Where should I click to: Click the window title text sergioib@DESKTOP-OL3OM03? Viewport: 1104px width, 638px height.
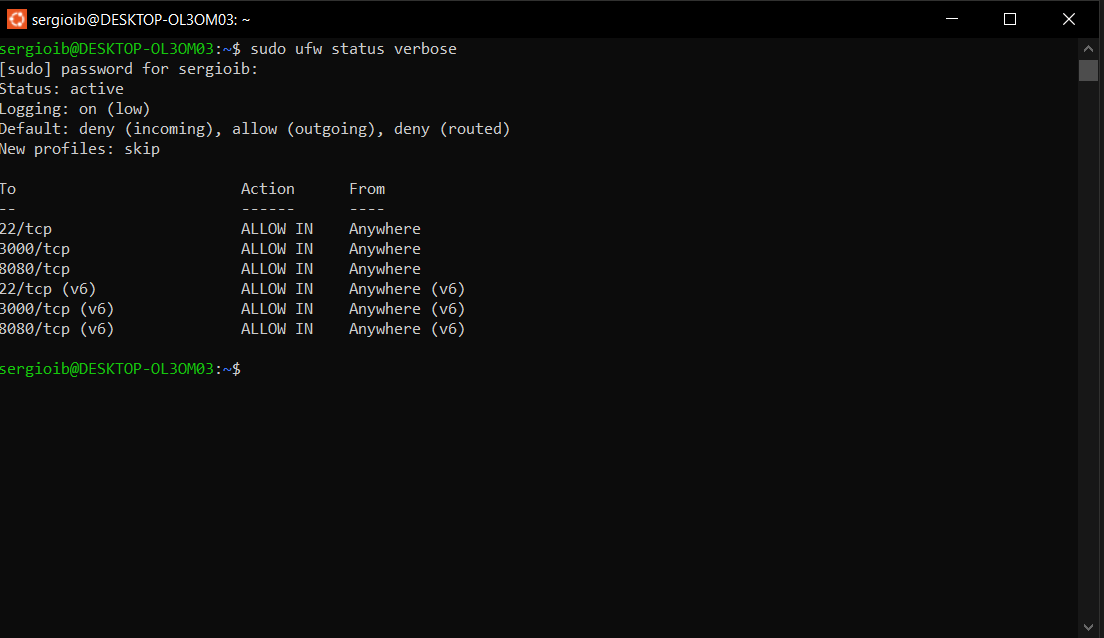coord(141,20)
